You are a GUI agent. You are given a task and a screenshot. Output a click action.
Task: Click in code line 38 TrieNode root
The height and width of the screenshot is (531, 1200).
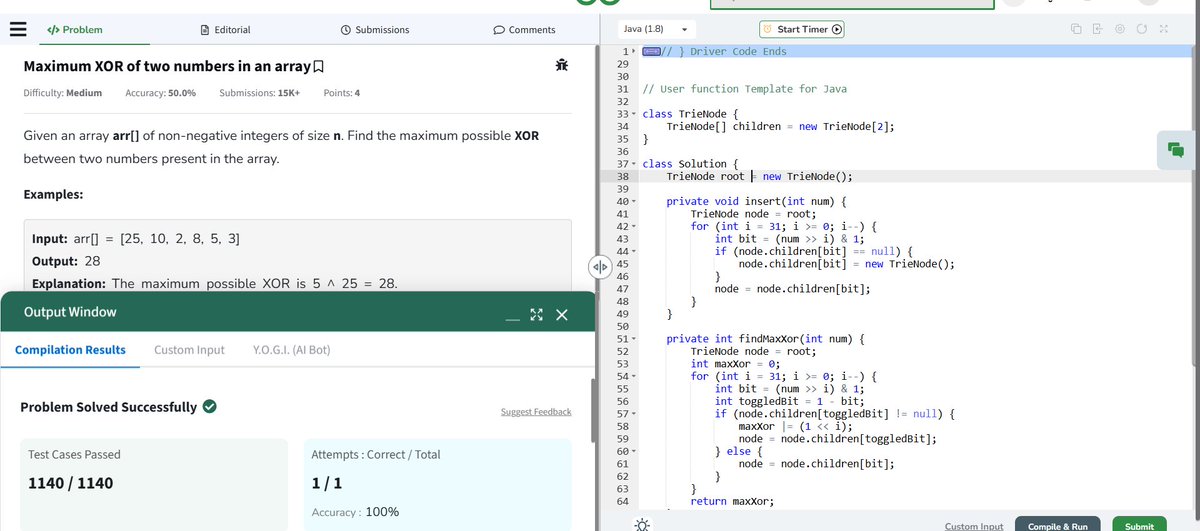pos(759,177)
